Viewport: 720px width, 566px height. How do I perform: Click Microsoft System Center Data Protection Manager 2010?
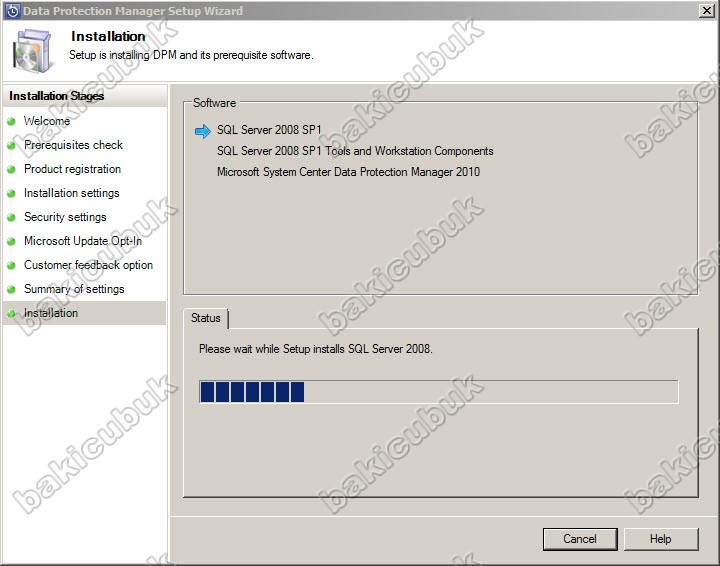coord(349,172)
